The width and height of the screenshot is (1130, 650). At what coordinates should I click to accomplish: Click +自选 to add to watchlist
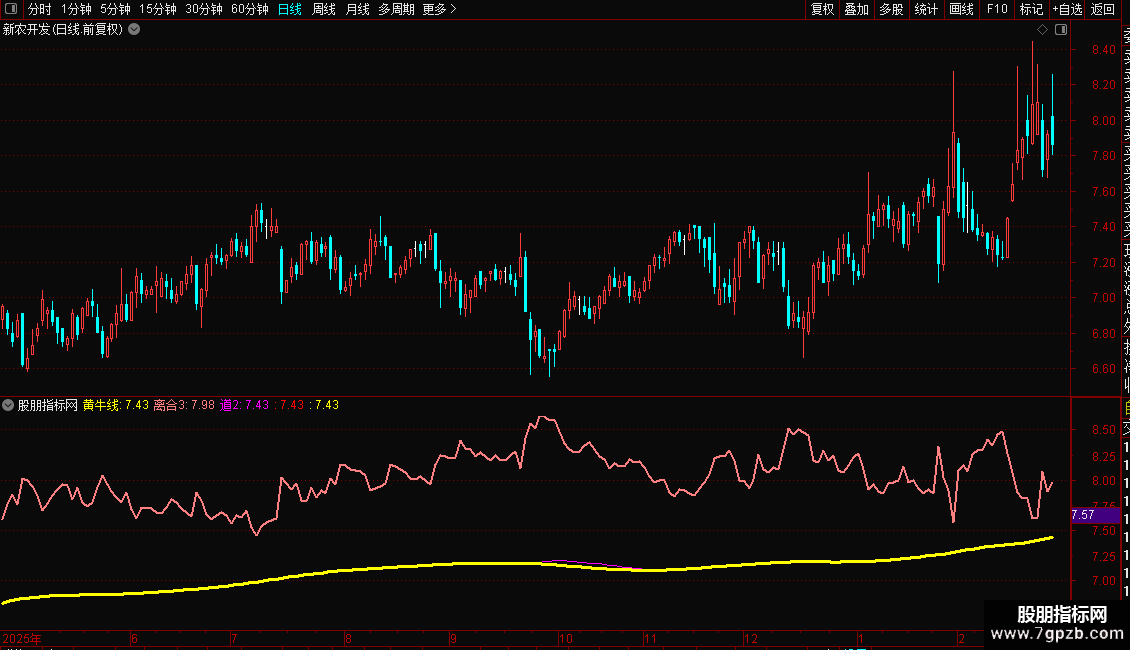(1067, 9)
